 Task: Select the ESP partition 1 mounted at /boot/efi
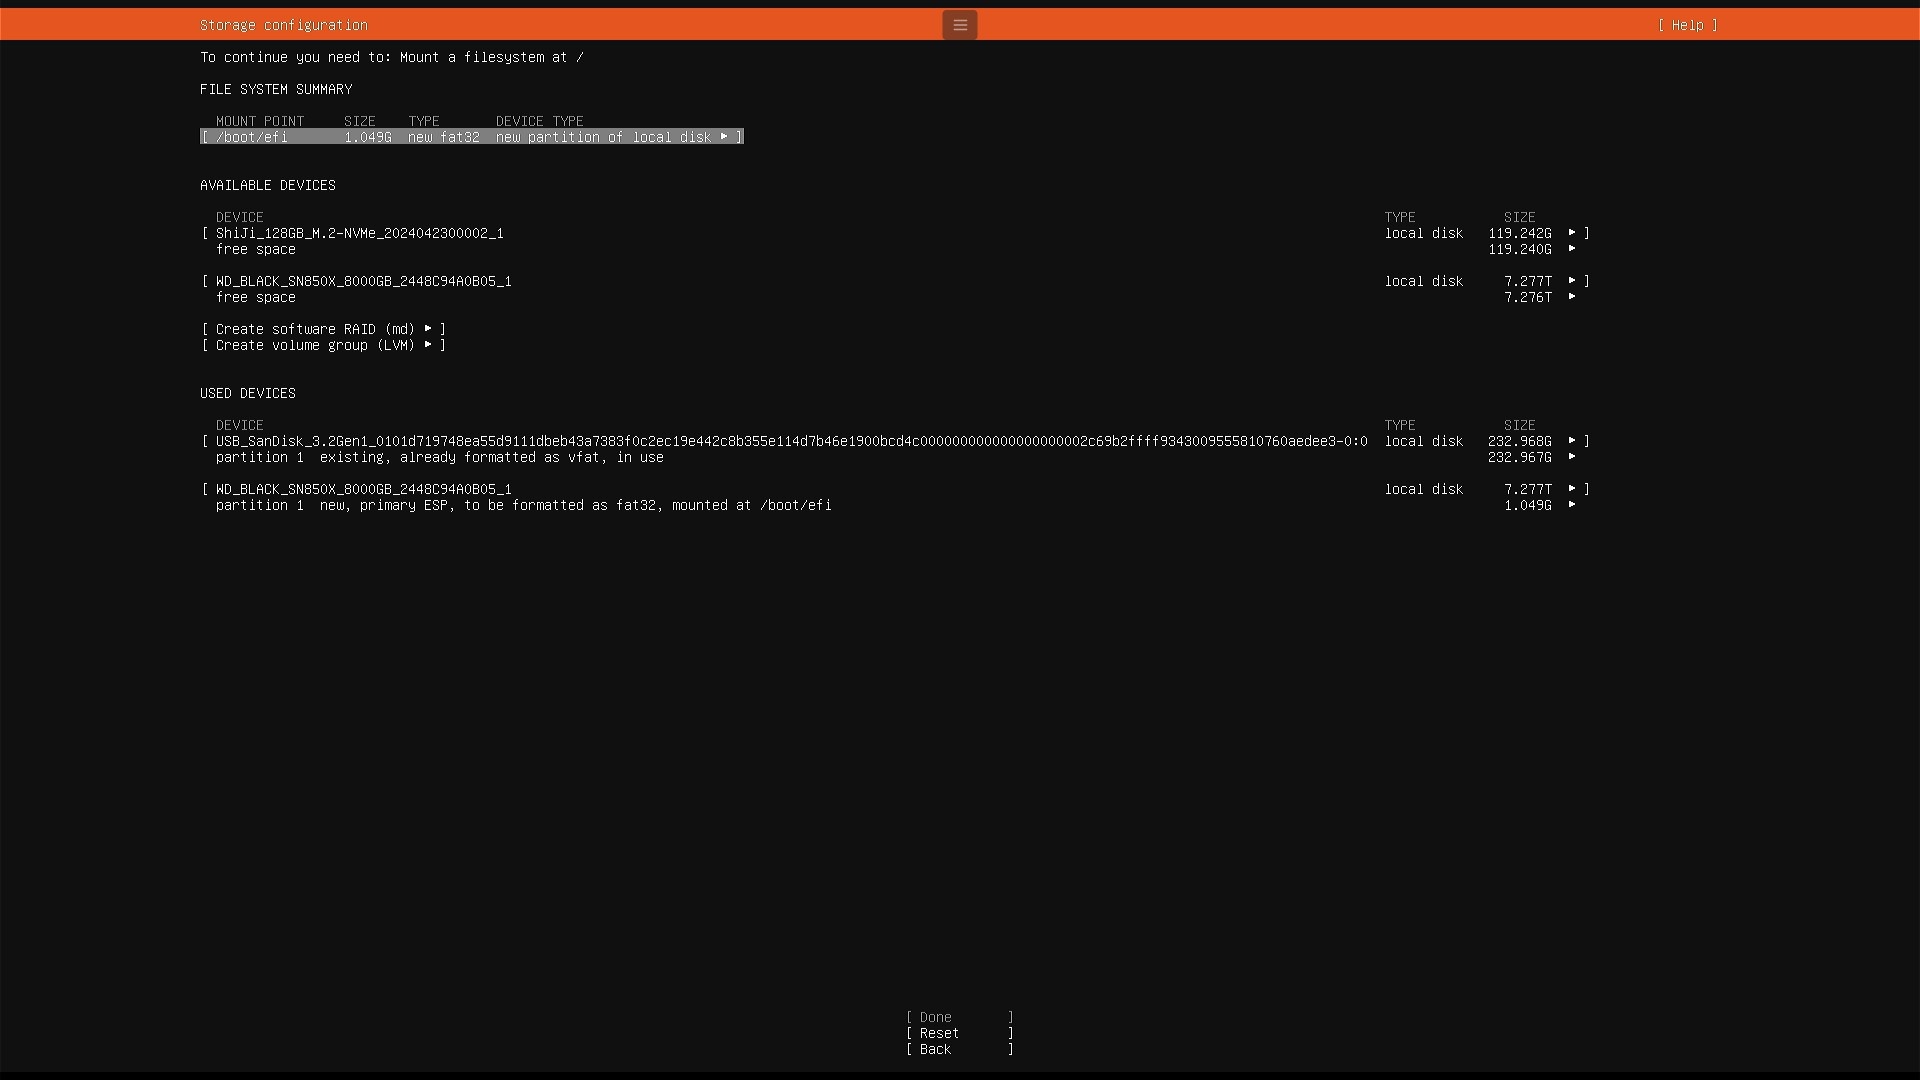(524, 505)
